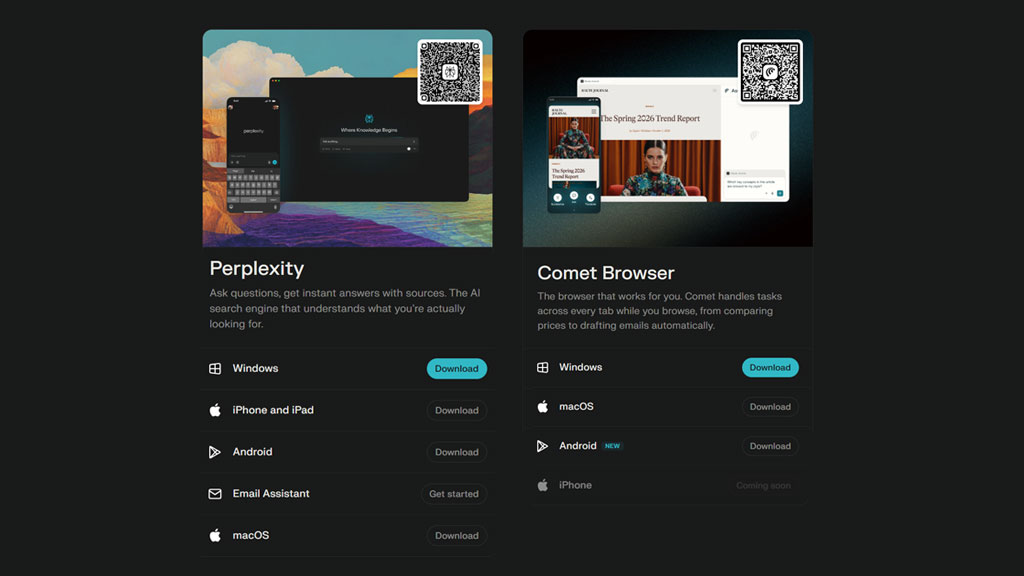Download Comet Browser for Android
The width and height of the screenshot is (1024, 576).
[770, 446]
